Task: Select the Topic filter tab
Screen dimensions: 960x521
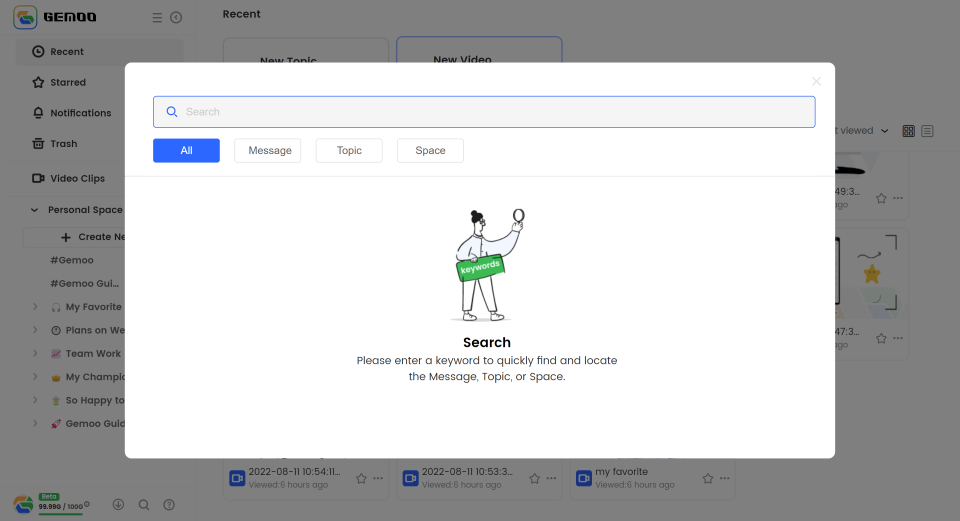Action: click(x=349, y=151)
